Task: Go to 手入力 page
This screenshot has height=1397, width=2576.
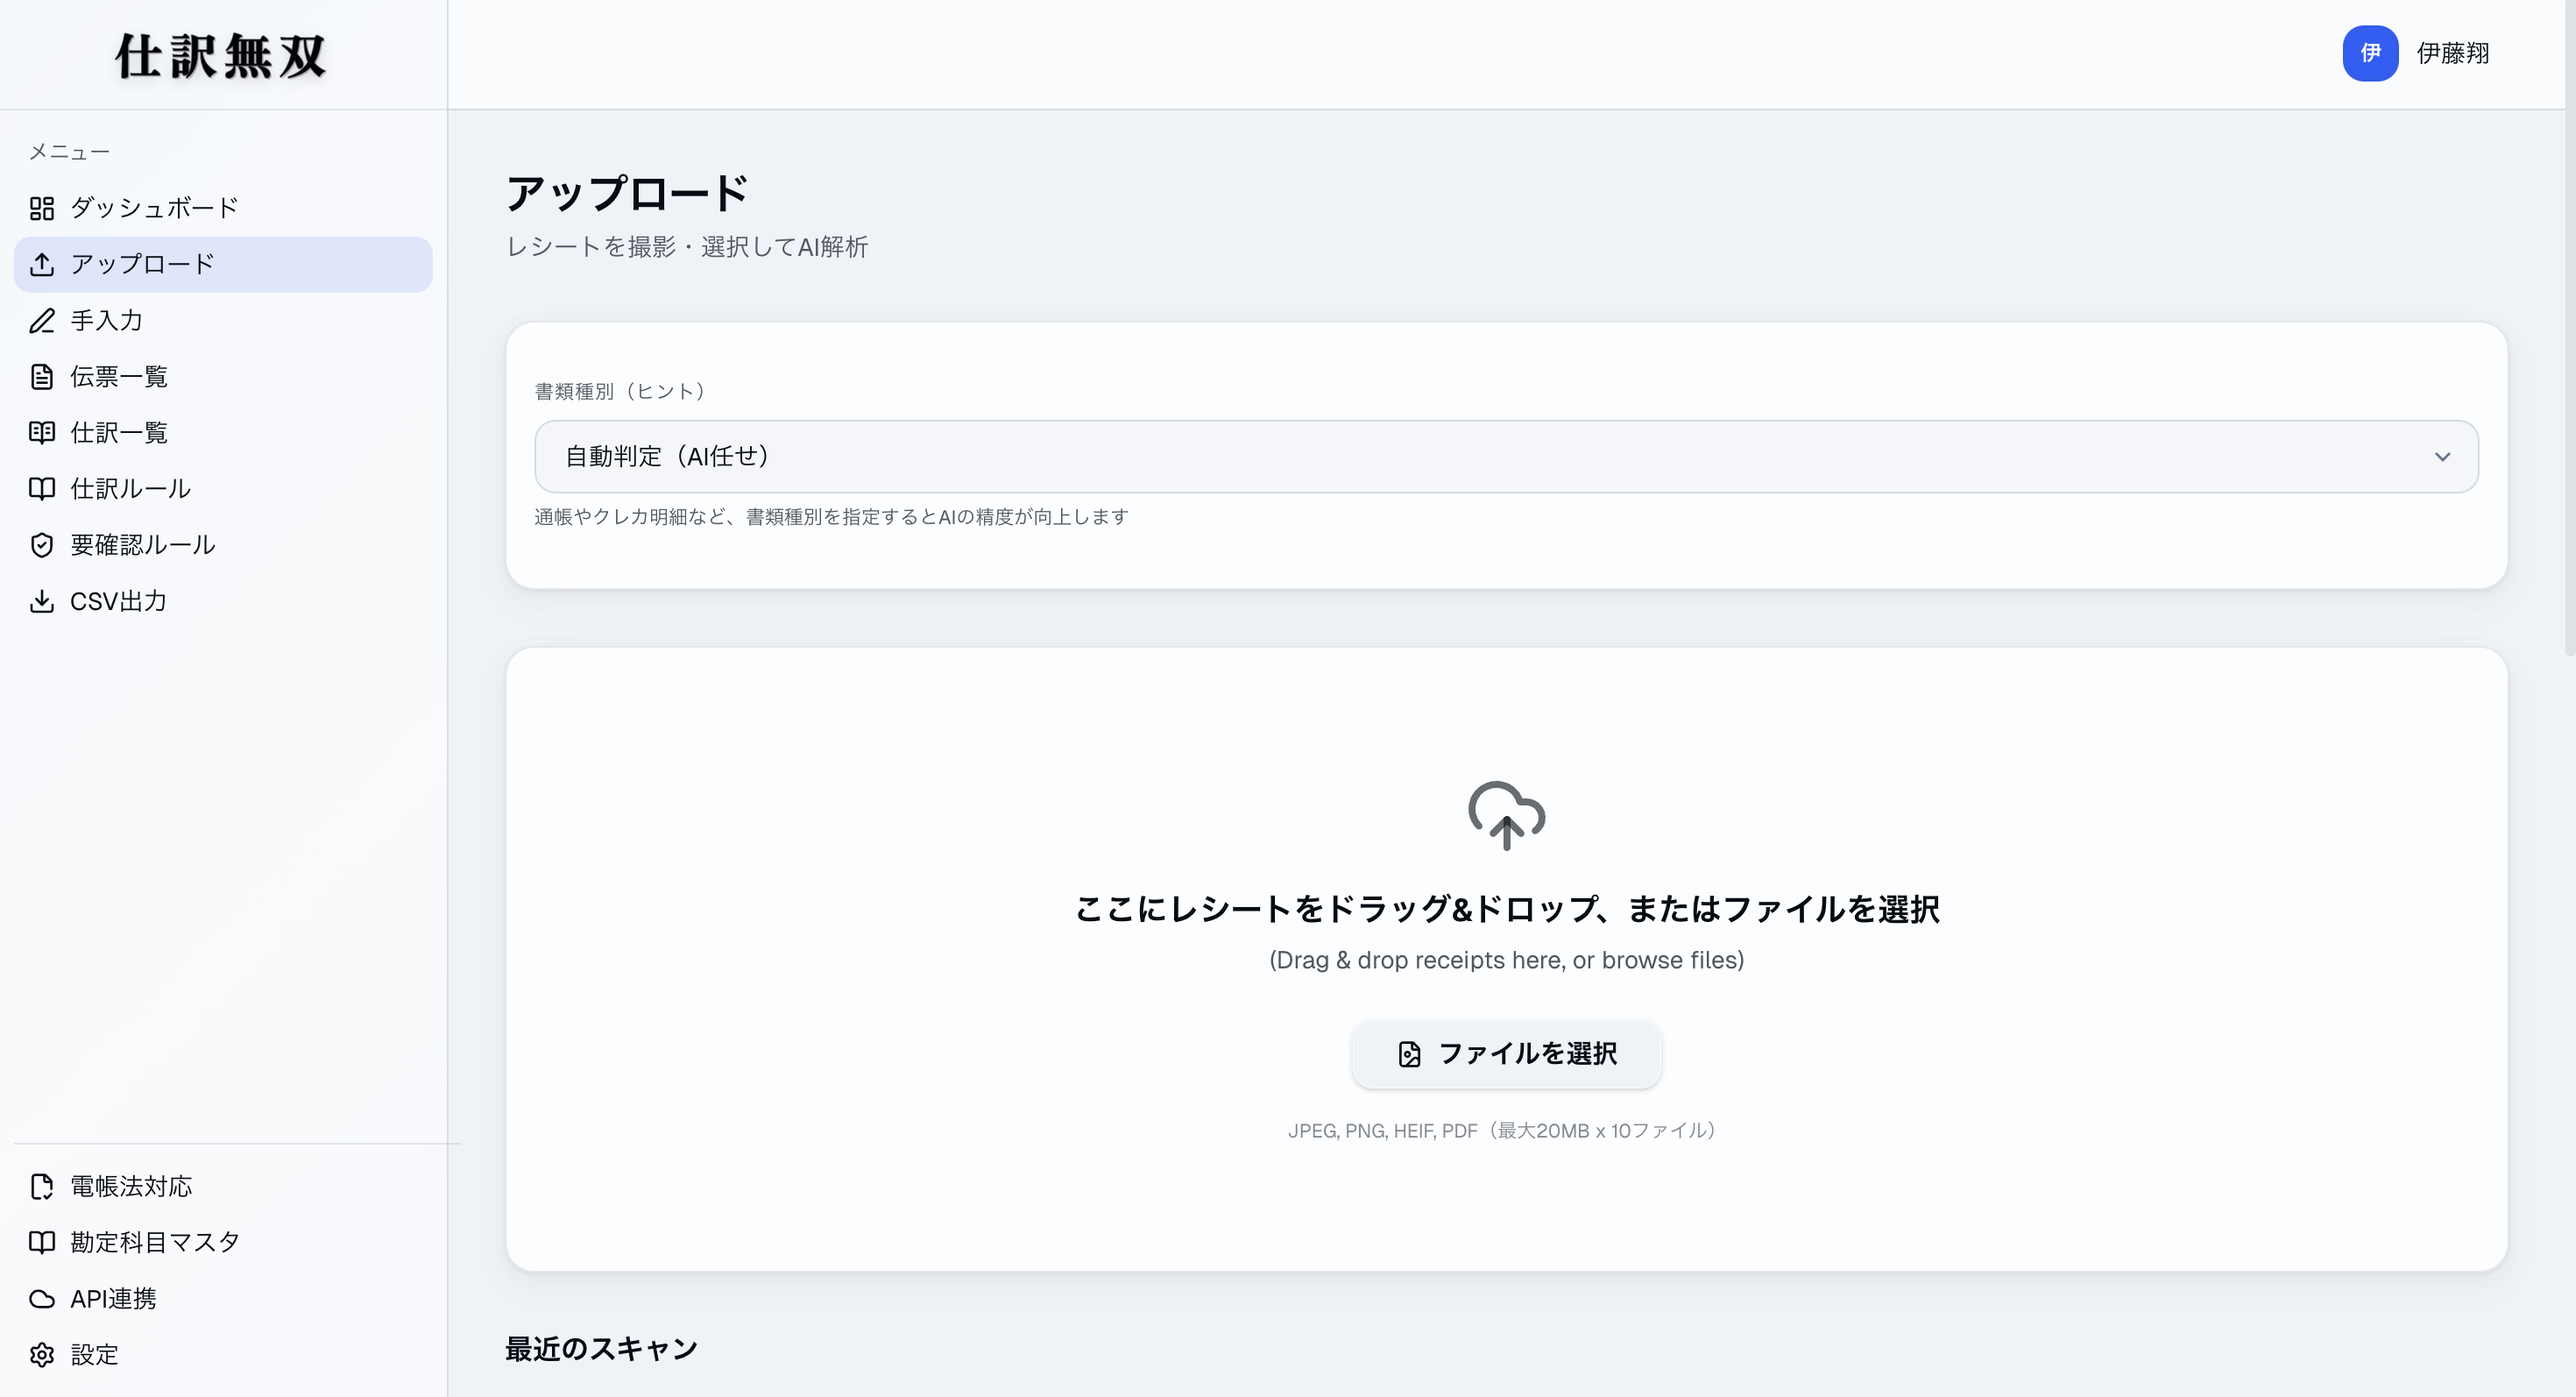Action: (x=223, y=320)
